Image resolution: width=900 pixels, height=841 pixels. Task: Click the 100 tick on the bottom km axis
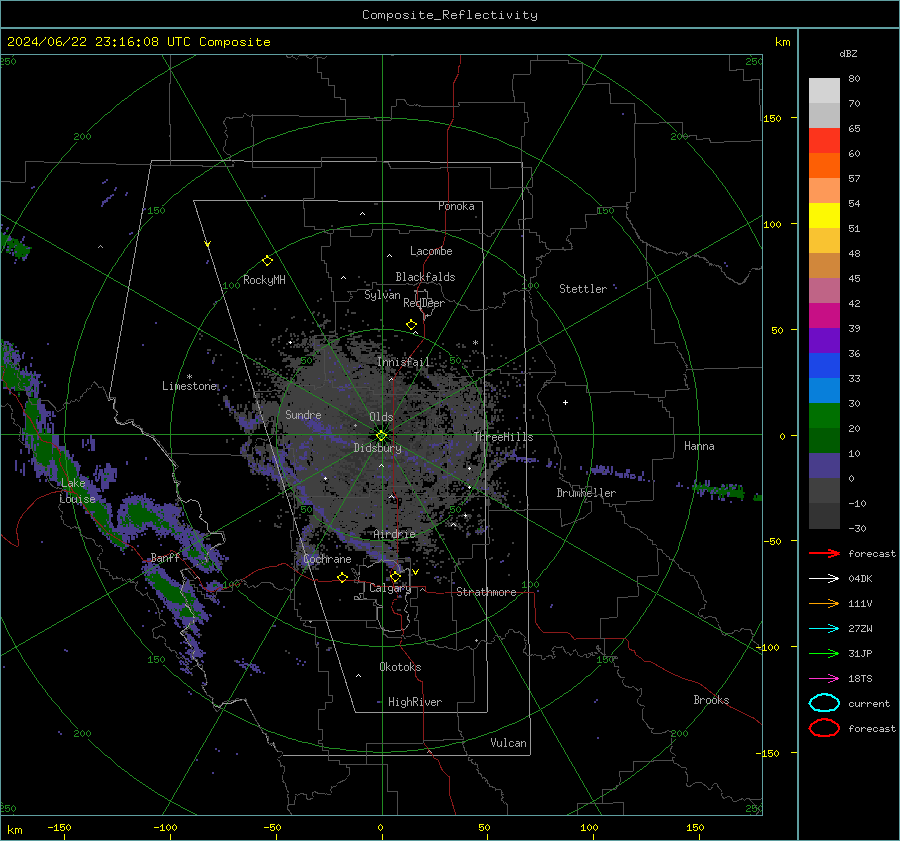point(589,827)
